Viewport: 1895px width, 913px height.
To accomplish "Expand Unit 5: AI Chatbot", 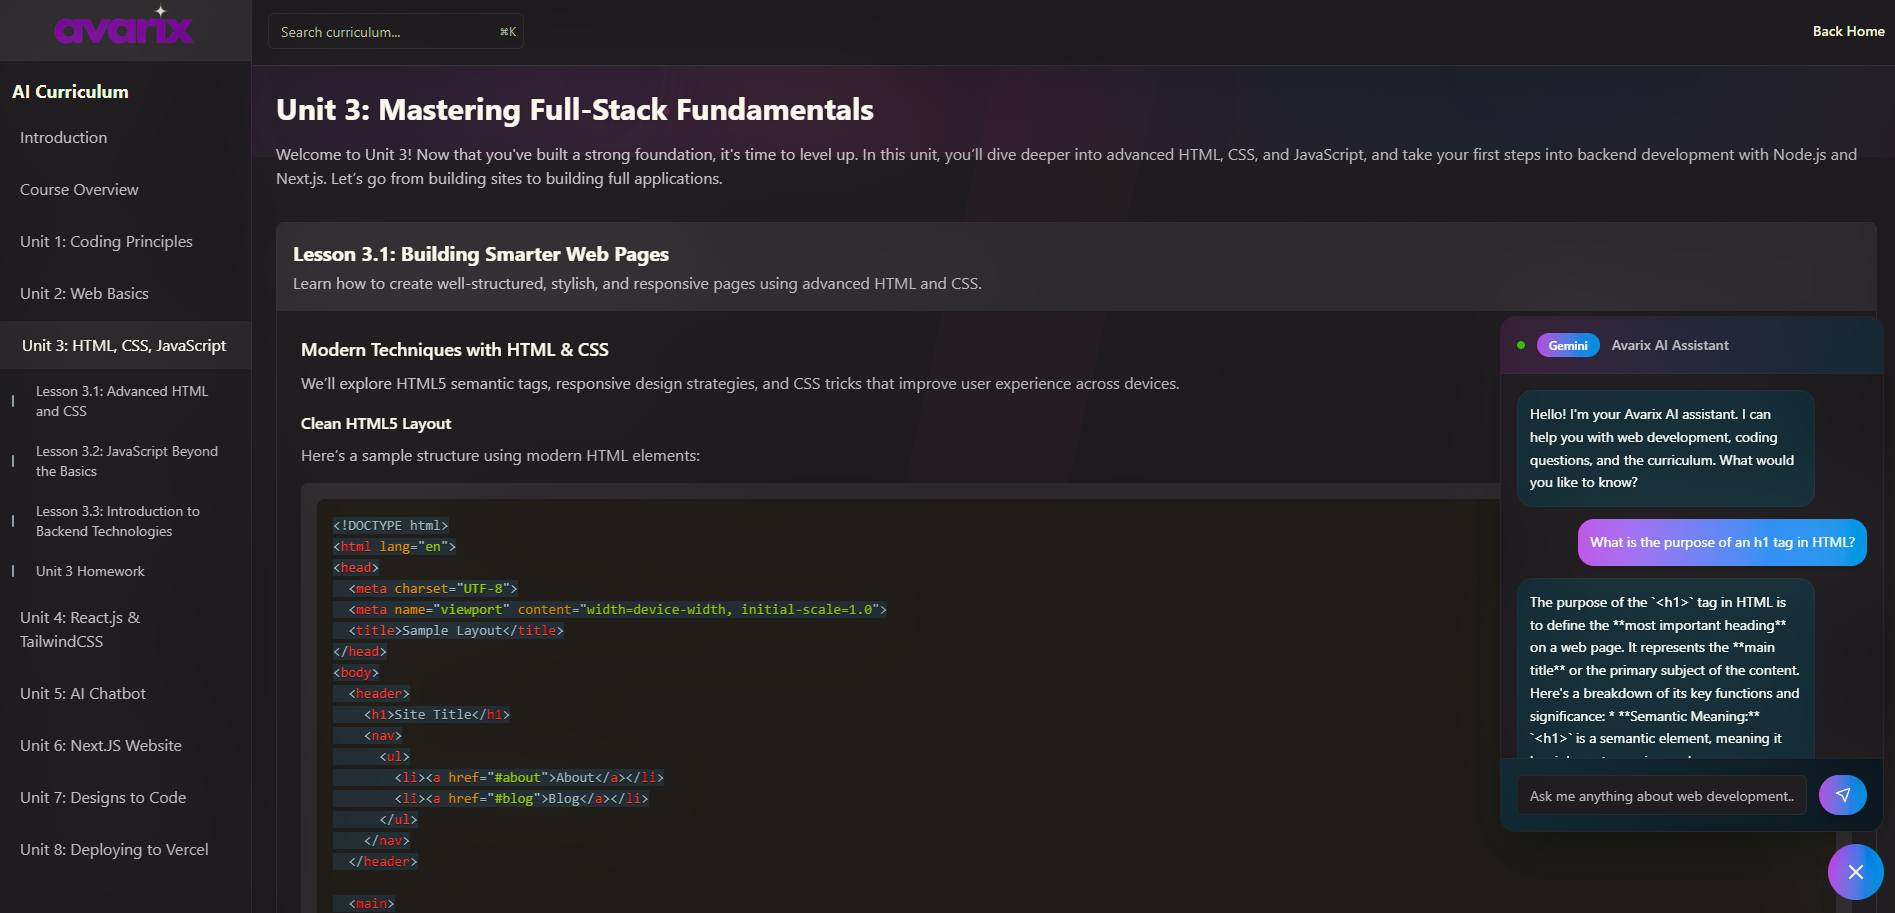I will click(83, 693).
